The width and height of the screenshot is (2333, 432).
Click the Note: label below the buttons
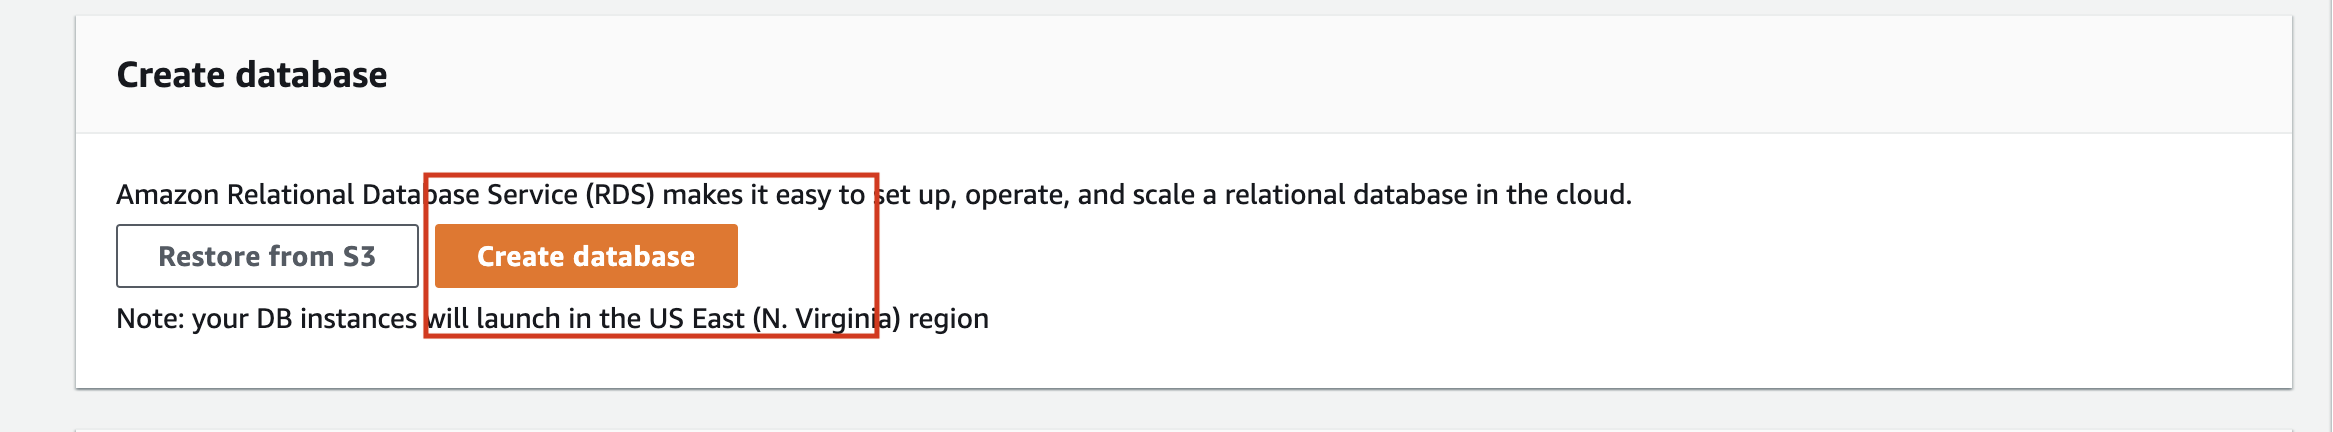[x=150, y=318]
